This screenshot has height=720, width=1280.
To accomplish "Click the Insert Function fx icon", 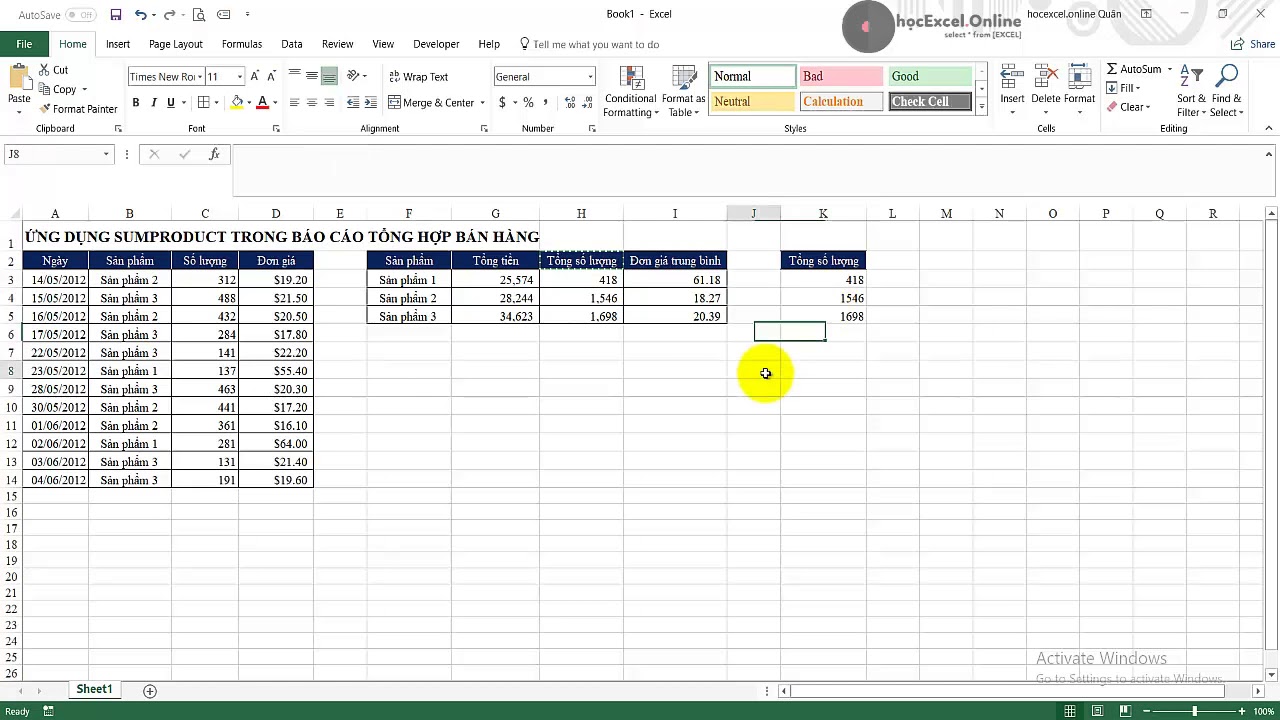I will point(214,154).
